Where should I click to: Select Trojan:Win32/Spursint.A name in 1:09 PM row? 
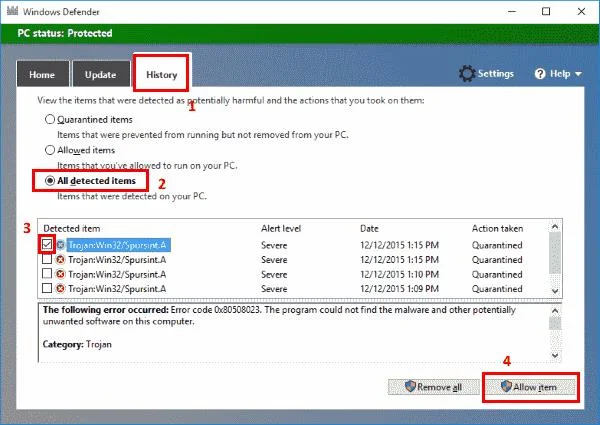click(x=117, y=289)
